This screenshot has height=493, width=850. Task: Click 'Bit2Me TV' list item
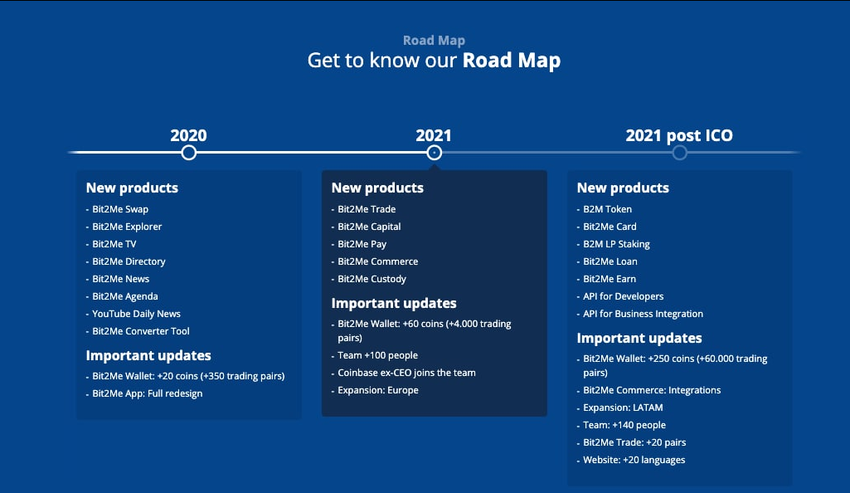point(114,244)
